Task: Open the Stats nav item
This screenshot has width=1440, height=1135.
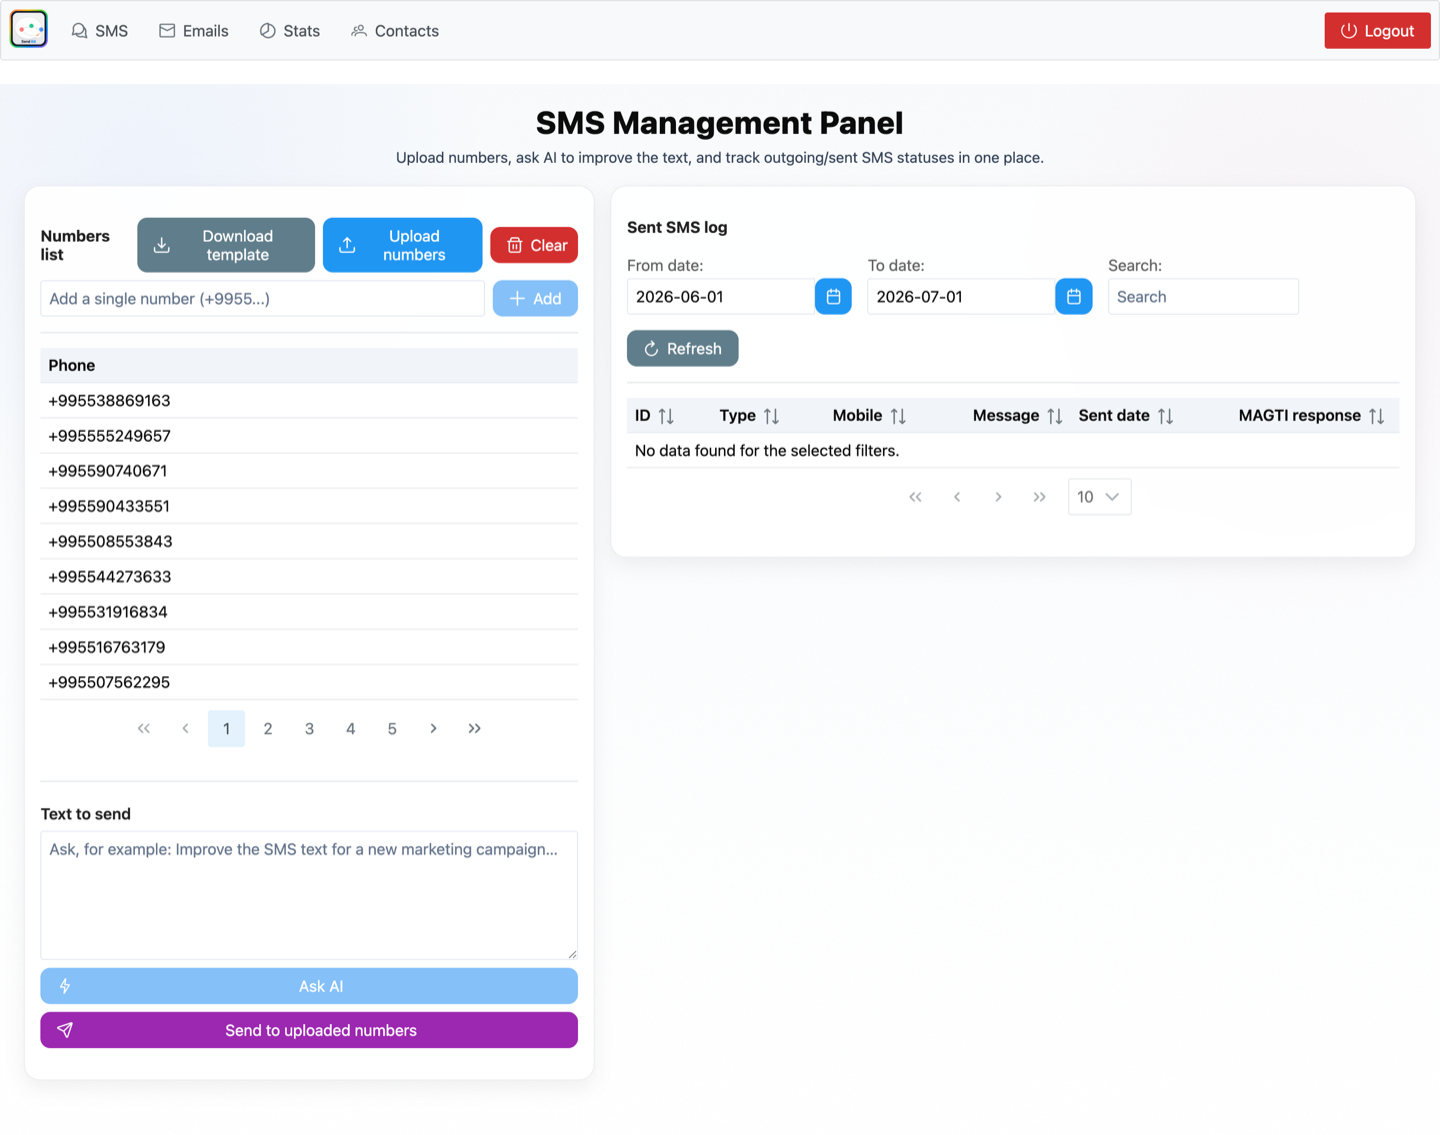Action: click(x=290, y=31)
